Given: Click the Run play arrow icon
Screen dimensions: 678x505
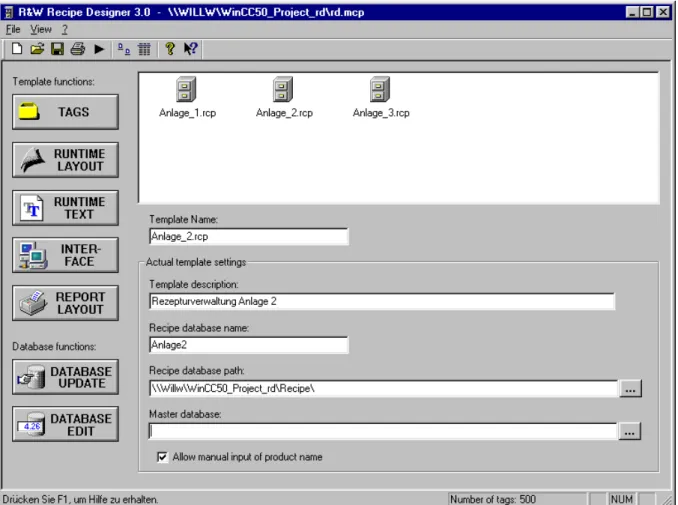Looking at the screenshot, I should pyautogui.click(x=99, y=49).
